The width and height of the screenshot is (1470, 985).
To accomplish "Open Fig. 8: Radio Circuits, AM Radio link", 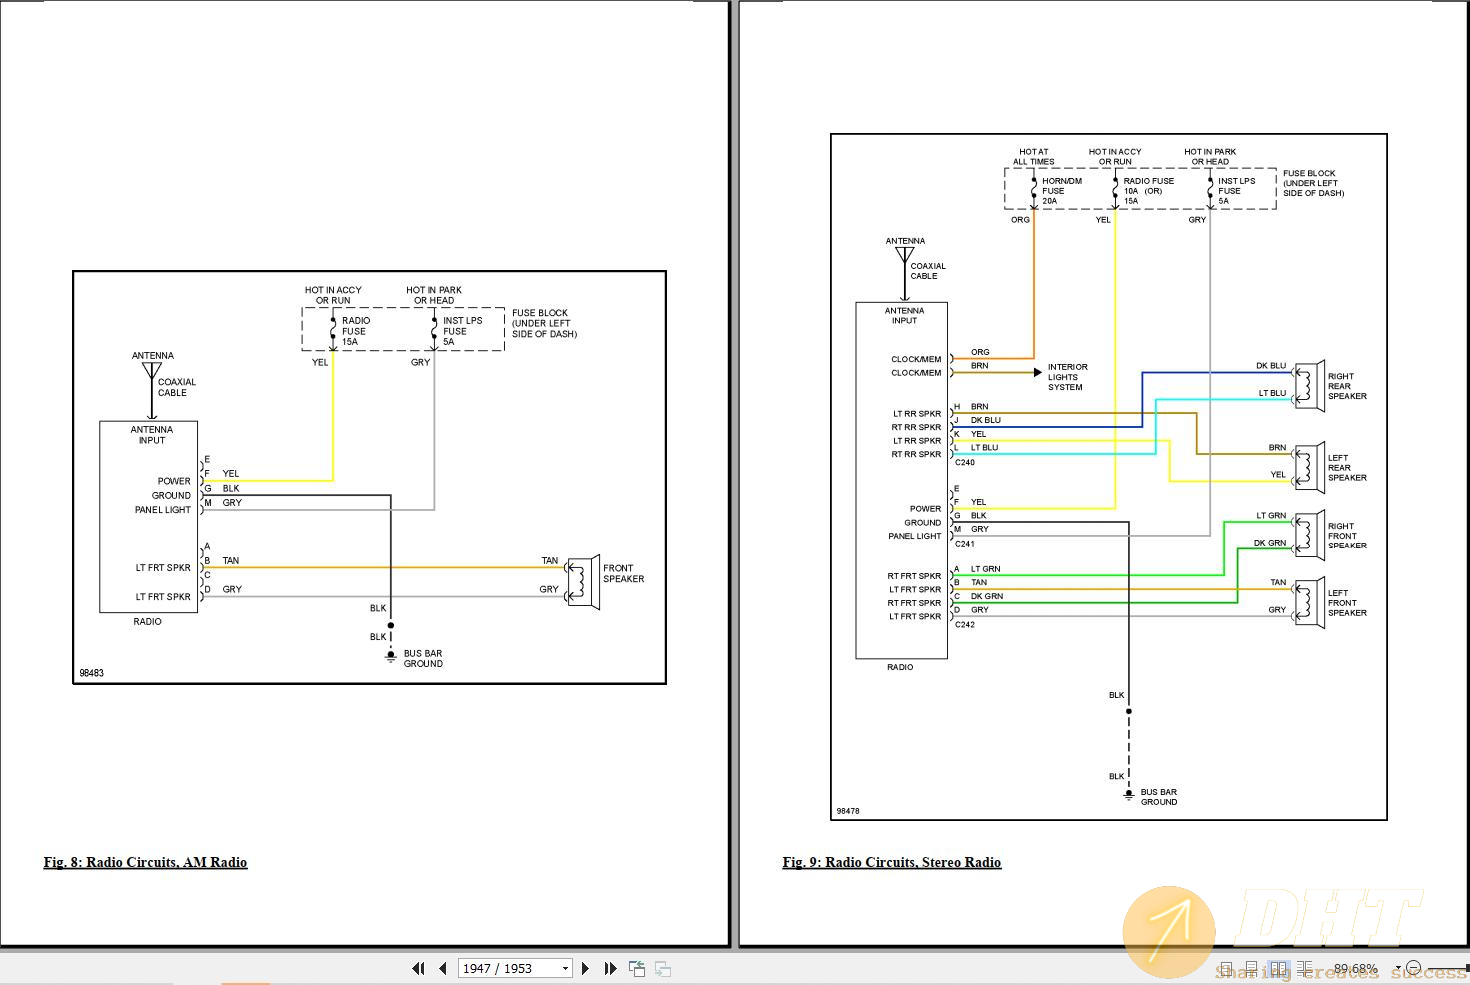I will [x=145, y=862].
